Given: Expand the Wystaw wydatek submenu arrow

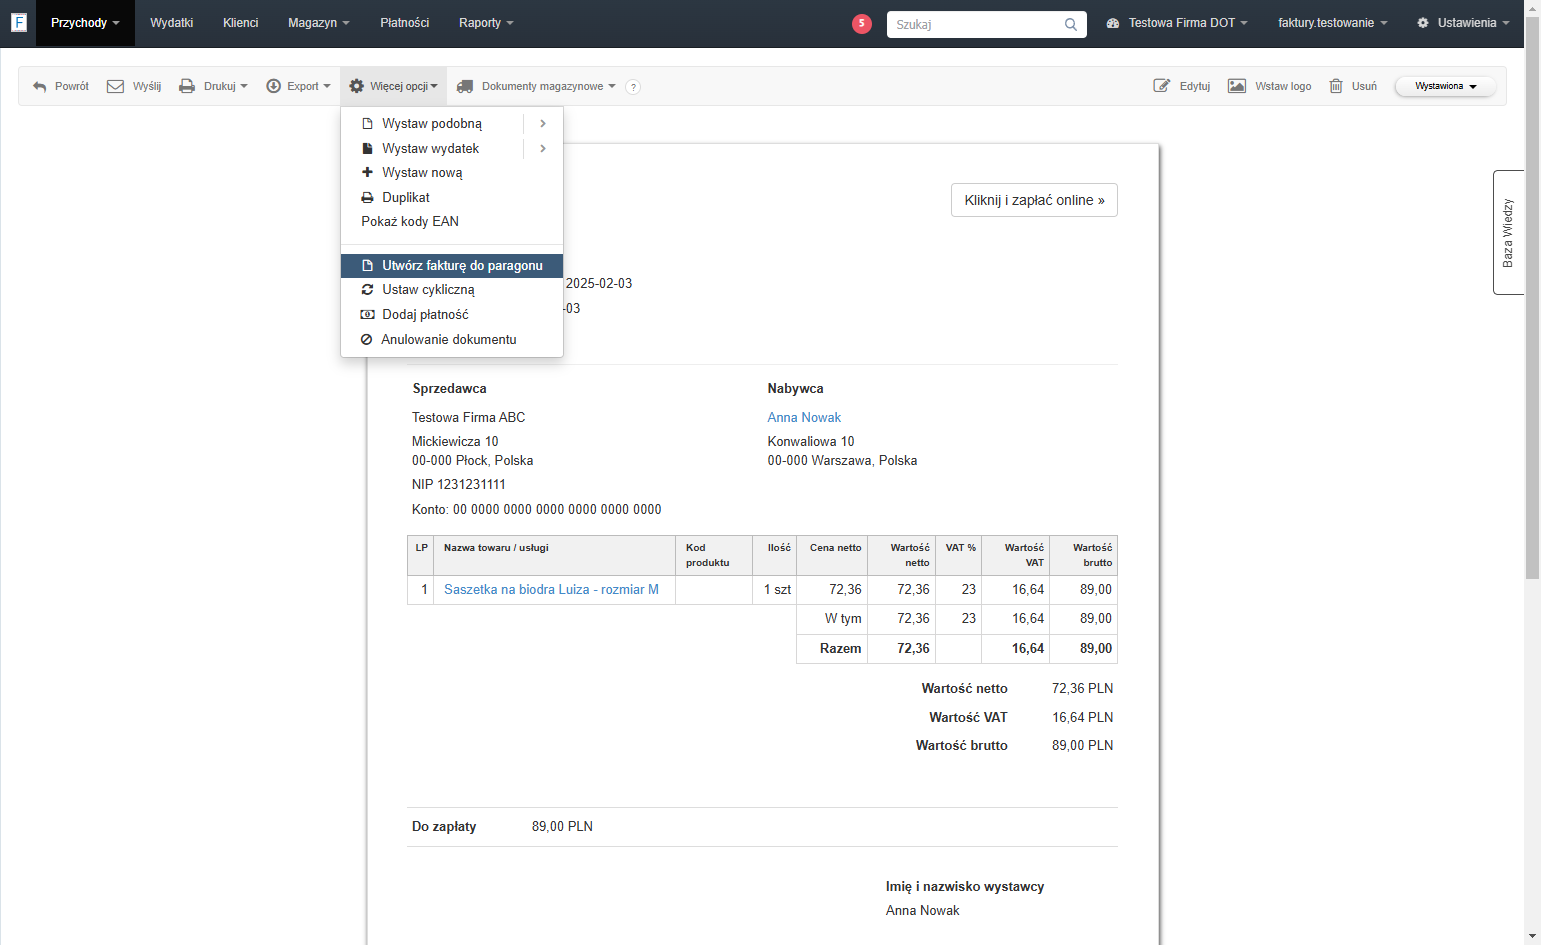Looking at the screenshot, I should (x=543, y=149).
